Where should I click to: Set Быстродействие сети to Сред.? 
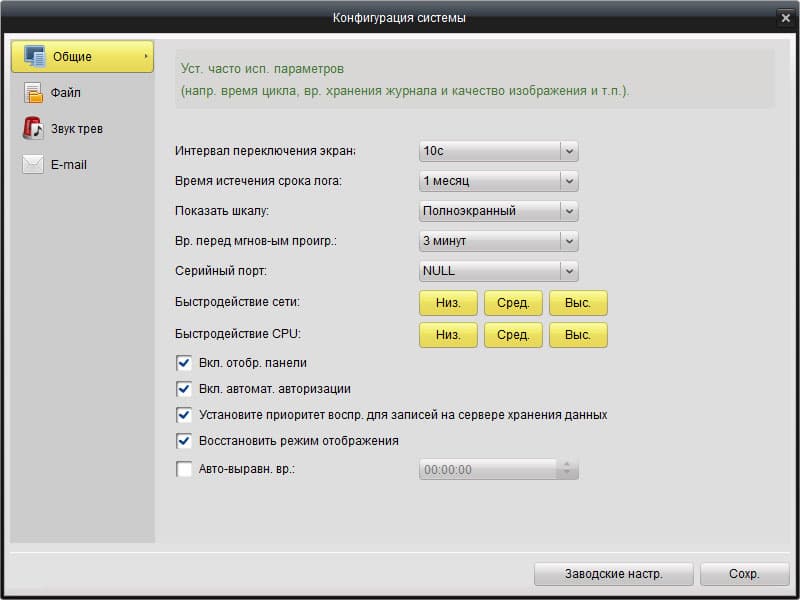[513, 303]
